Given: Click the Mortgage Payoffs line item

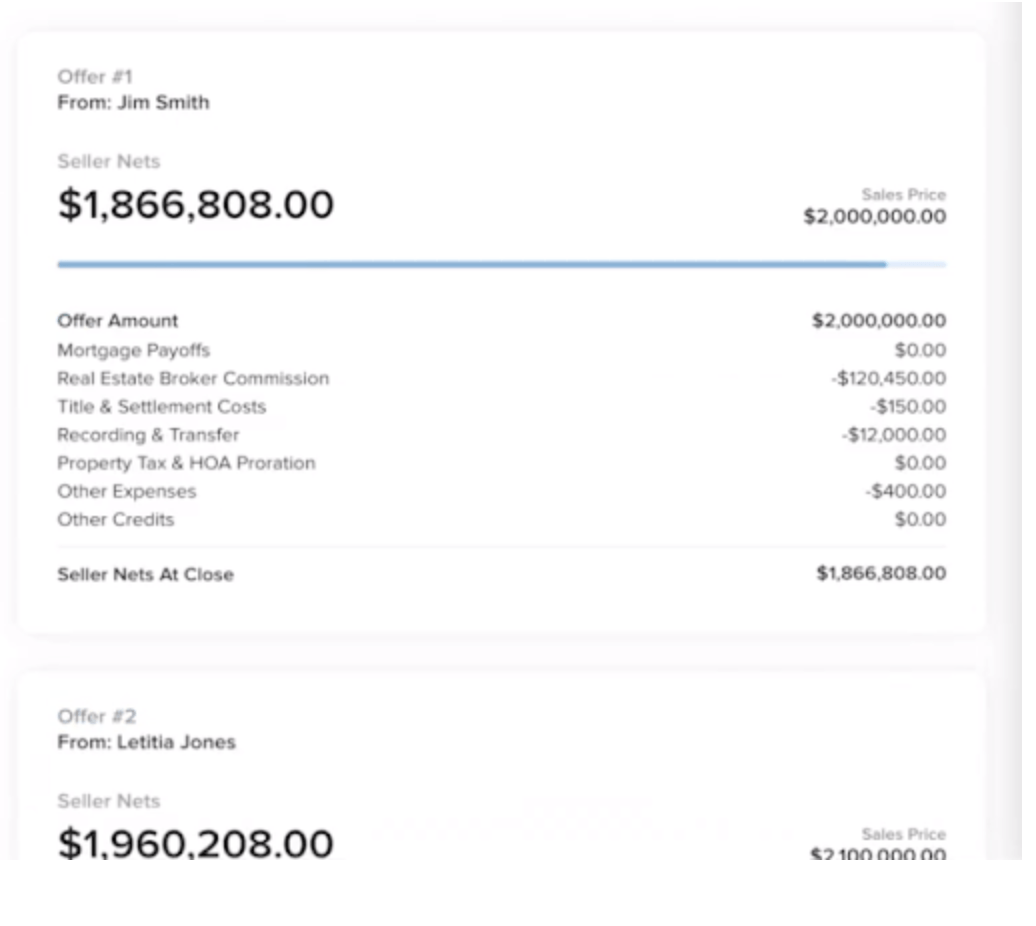Looking at the screenshot, I should [501, 350].
